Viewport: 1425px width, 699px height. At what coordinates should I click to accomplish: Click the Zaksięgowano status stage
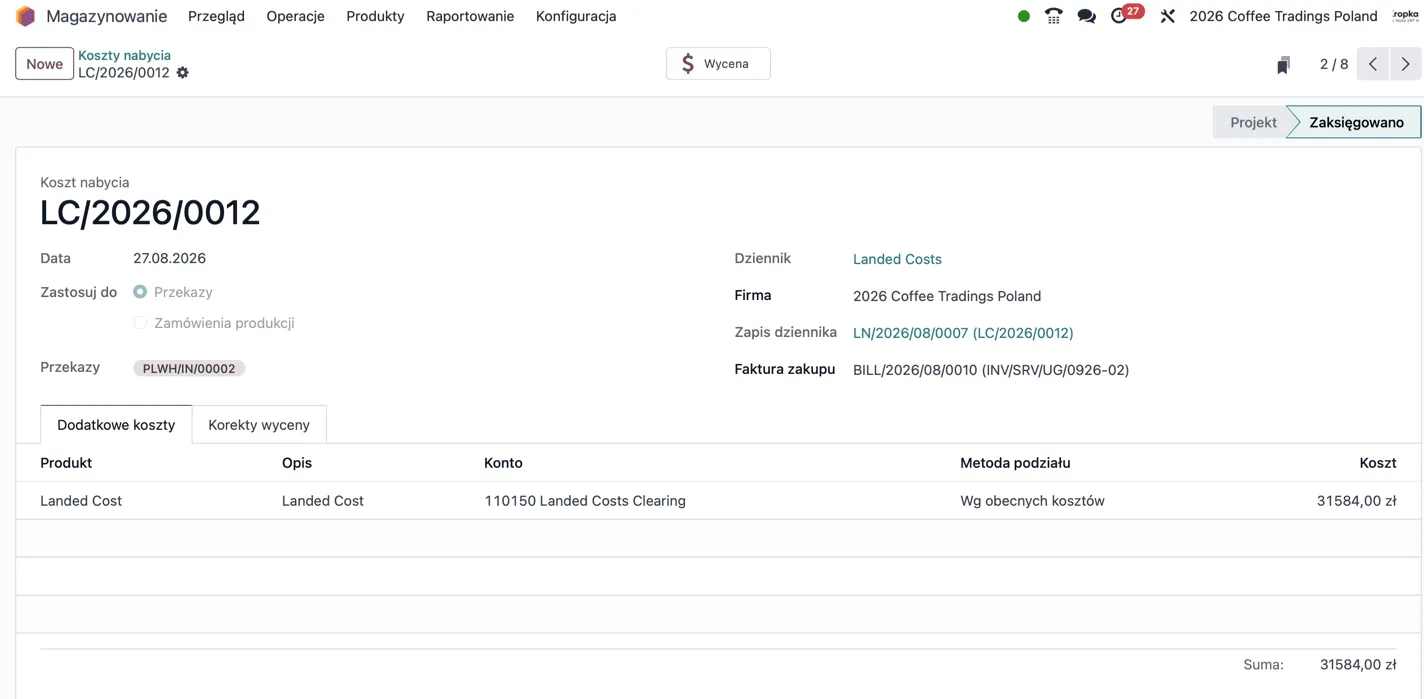point(1356,122)
